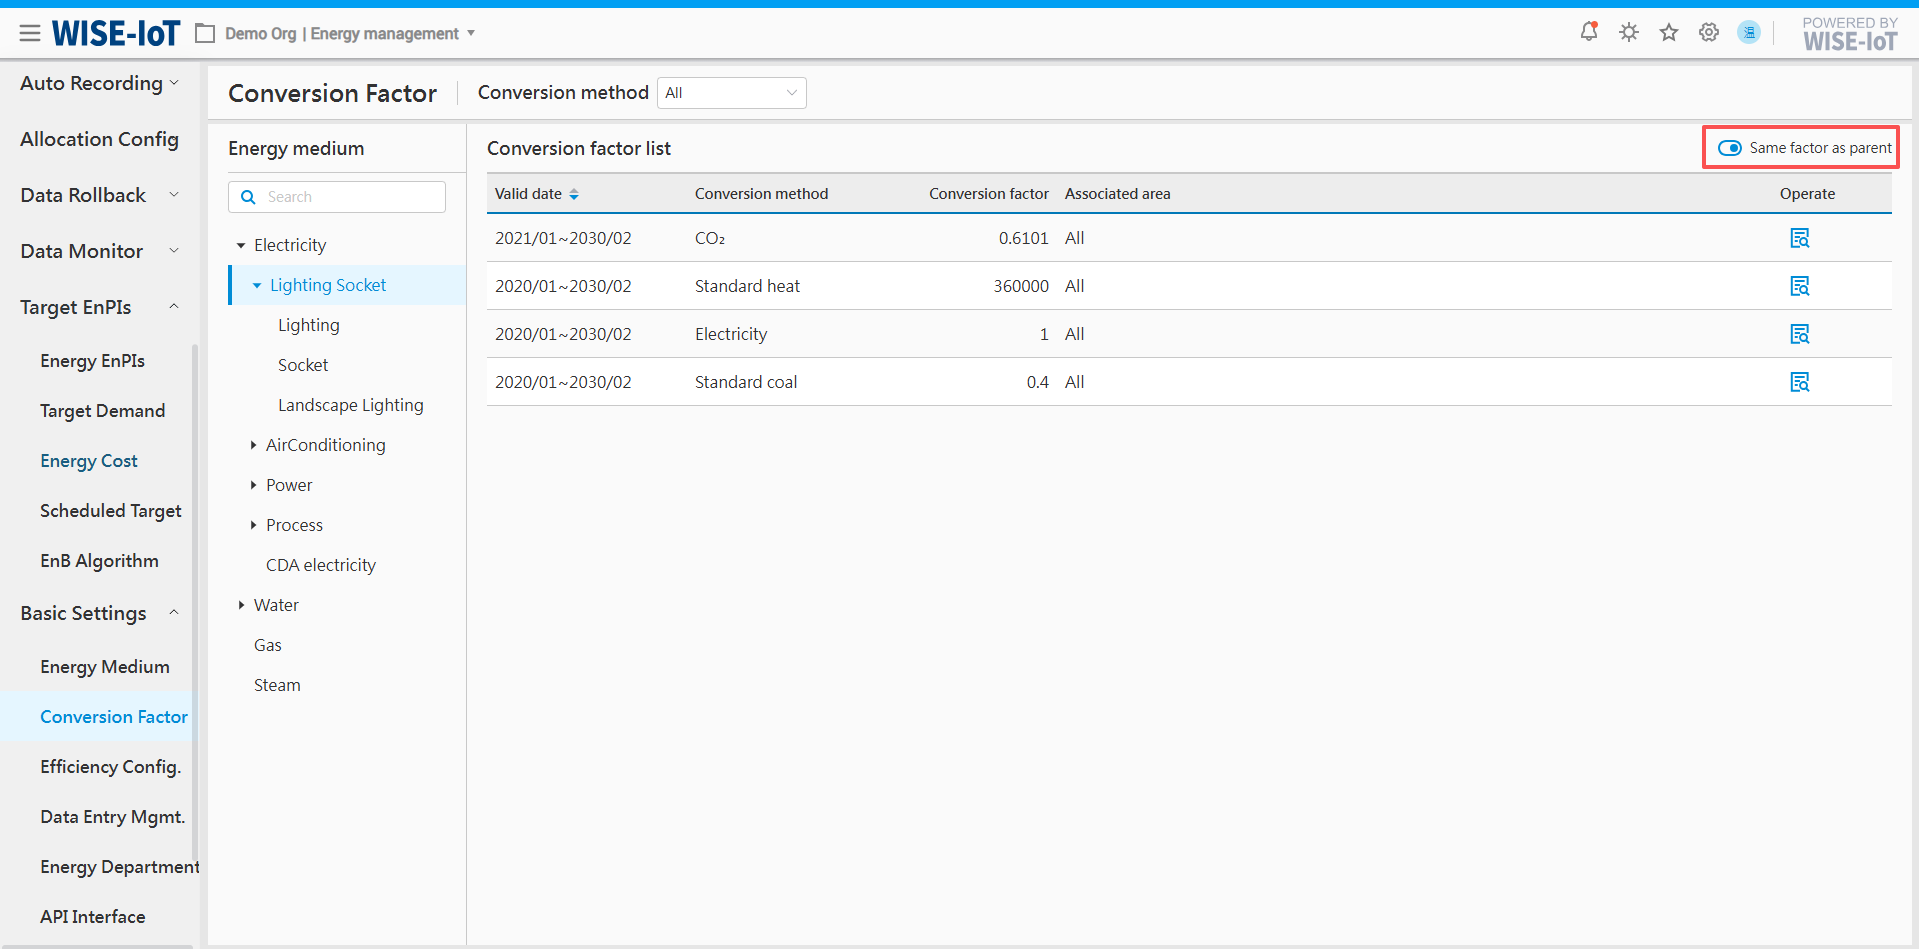Open the Energy Medium settings page
The height and width of the screenshot is (949, 1919).
104,667
